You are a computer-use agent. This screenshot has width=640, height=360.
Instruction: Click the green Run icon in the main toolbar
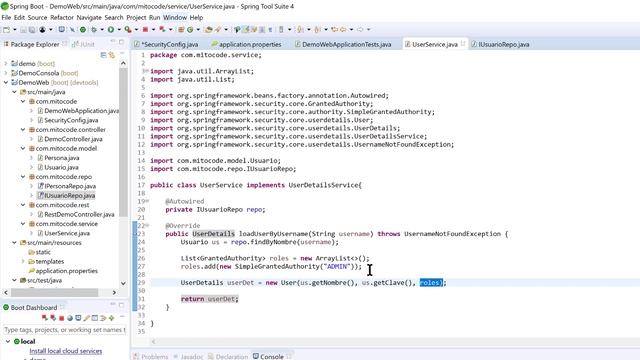pyautogui.click(x=111, y=29)
